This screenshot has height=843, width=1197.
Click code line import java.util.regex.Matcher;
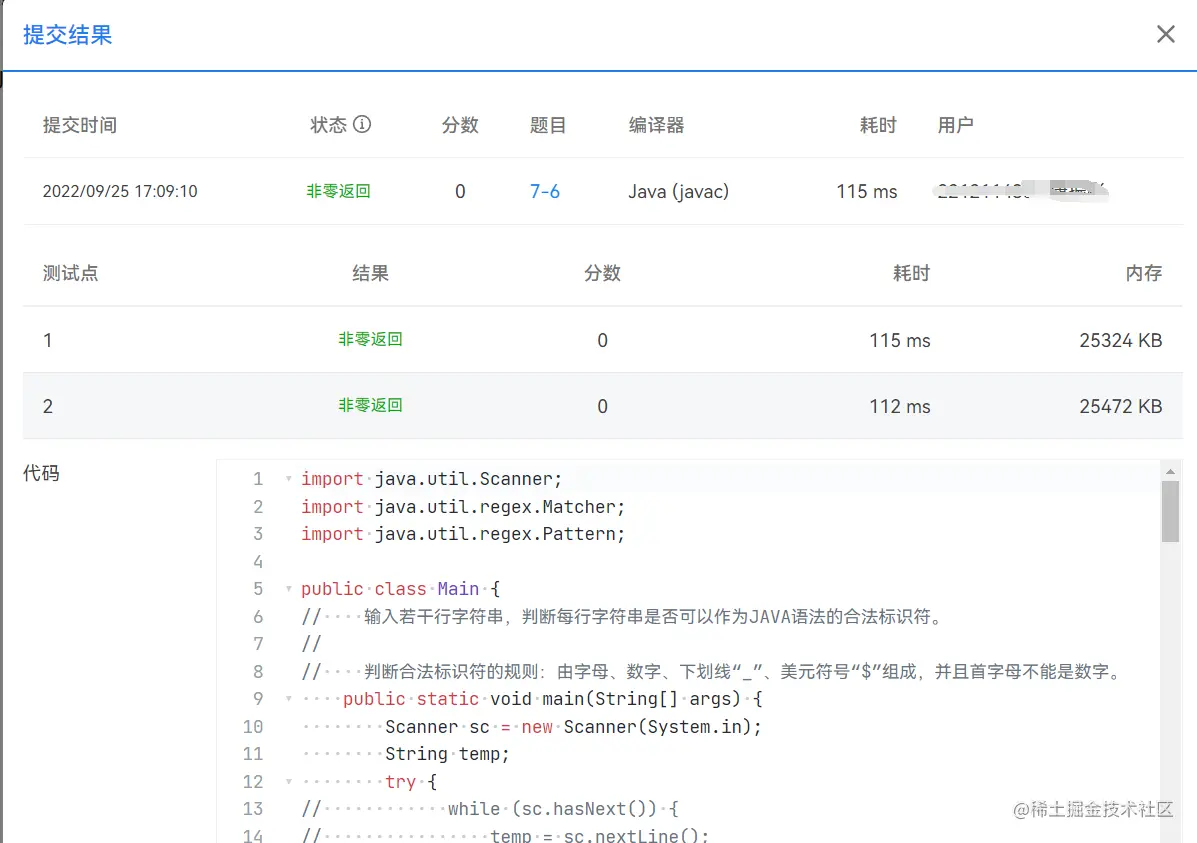(x=463, y=506)
